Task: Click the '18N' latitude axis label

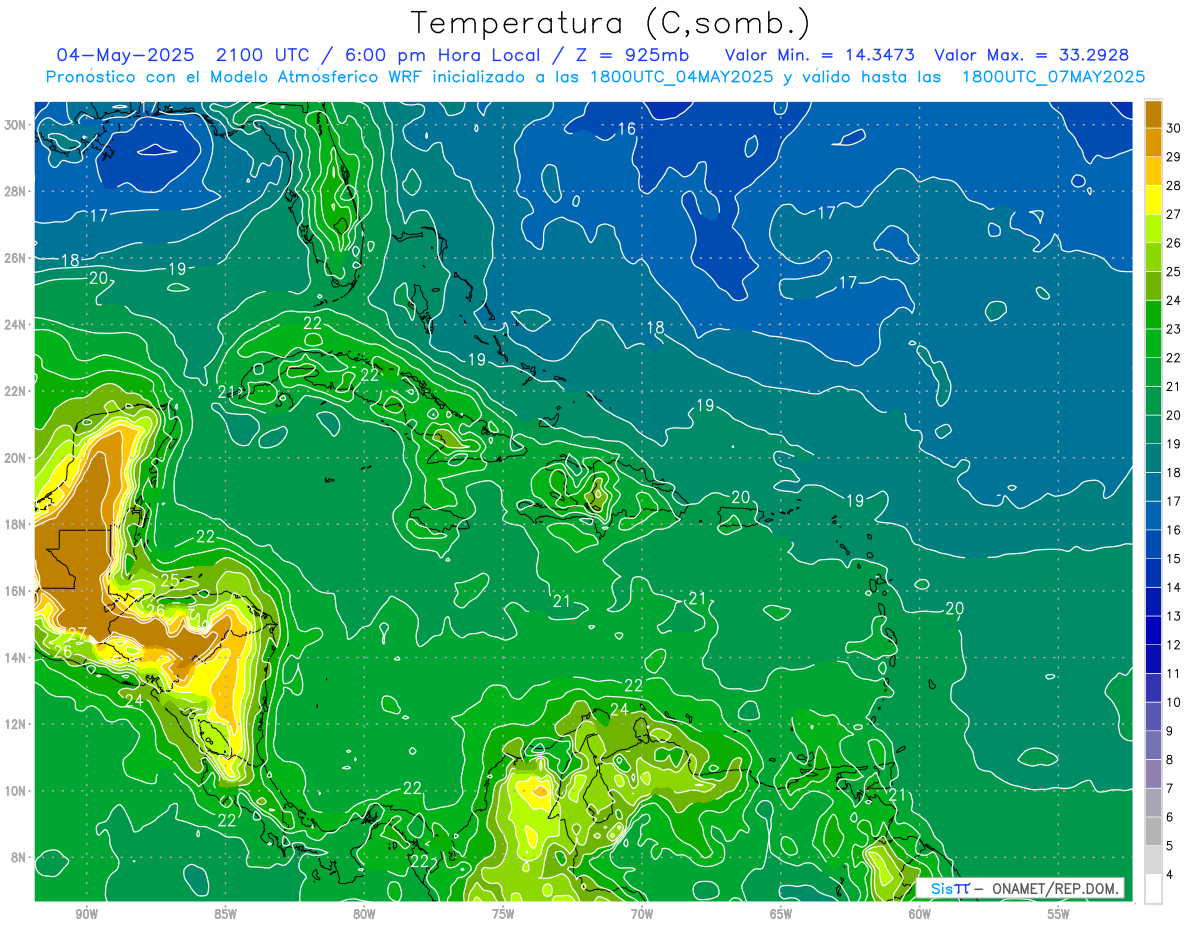Action: coord(17,524)
